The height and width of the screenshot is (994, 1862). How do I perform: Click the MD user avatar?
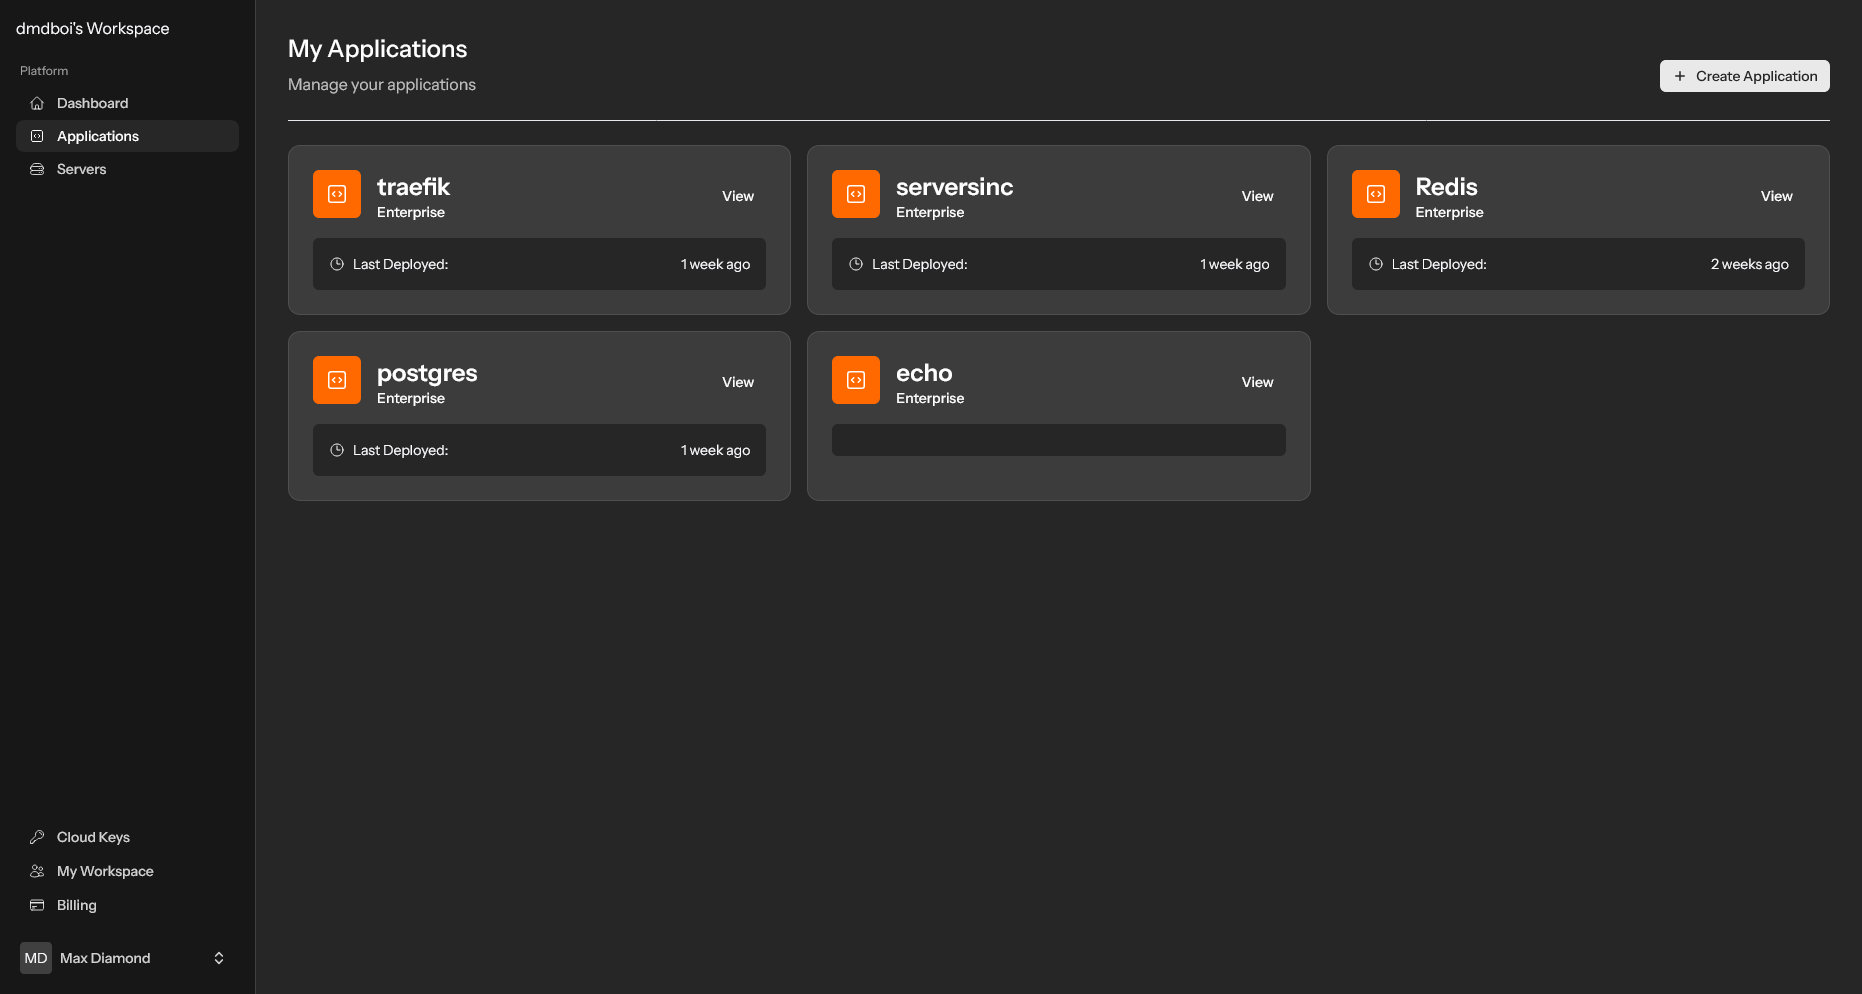click(x=36, y=958)
